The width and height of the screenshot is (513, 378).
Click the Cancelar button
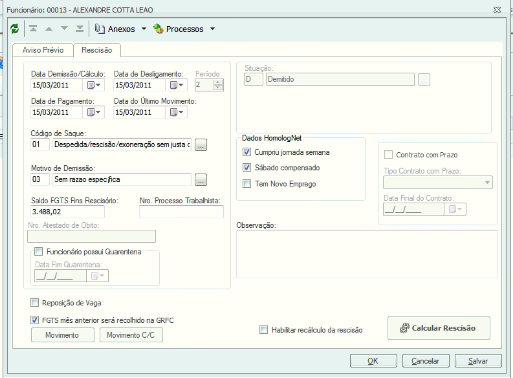[426, 361]
